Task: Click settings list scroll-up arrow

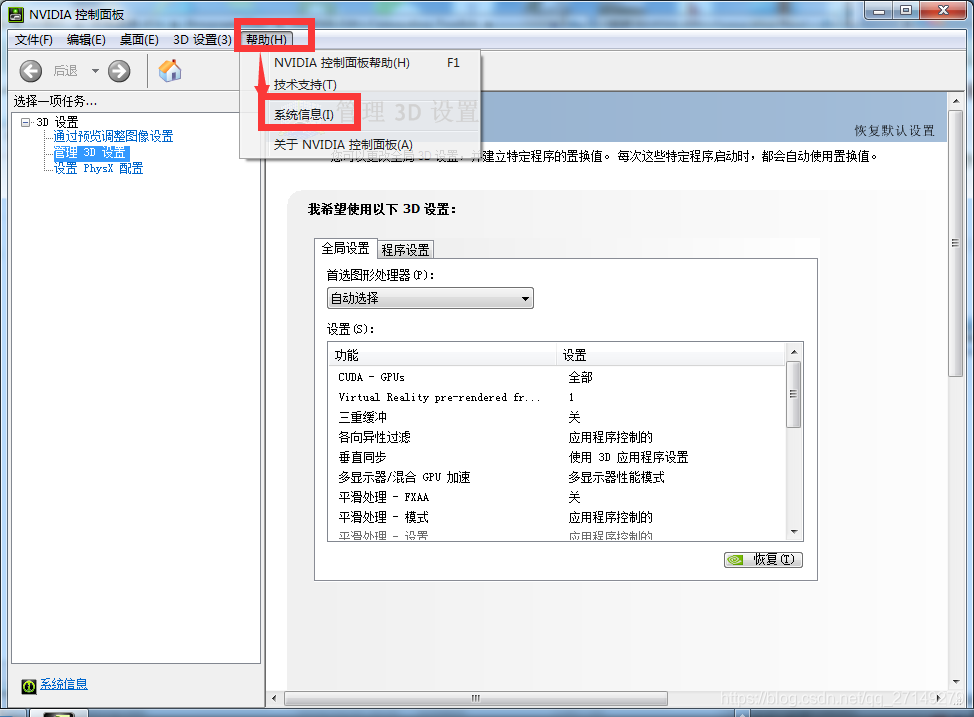Action: coord(794,352)
